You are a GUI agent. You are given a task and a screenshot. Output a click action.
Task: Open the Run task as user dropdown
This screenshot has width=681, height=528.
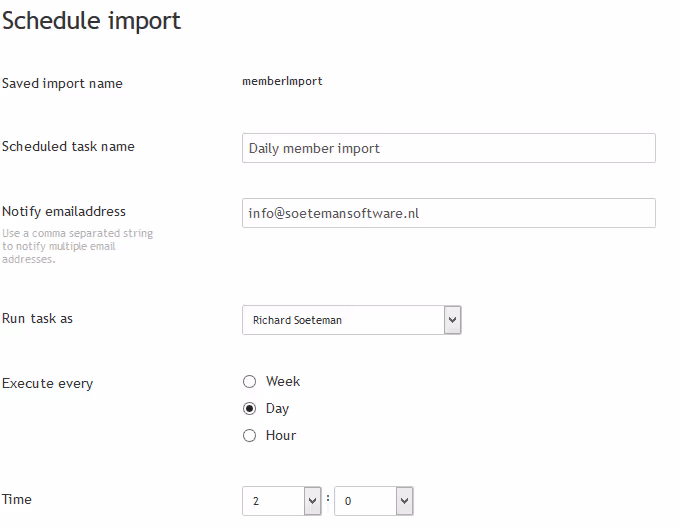point(351,320)
